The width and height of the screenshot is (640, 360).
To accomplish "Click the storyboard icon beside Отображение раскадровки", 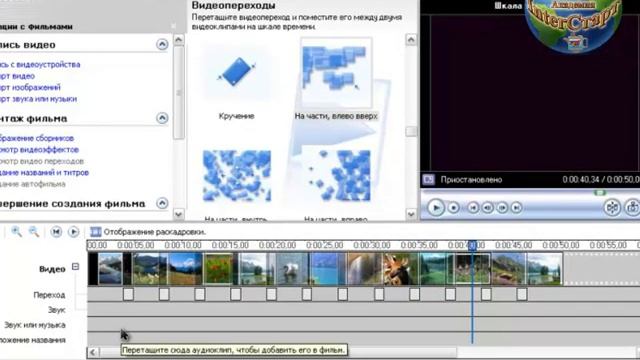I will pyautogui.click(x=95, y=232).
